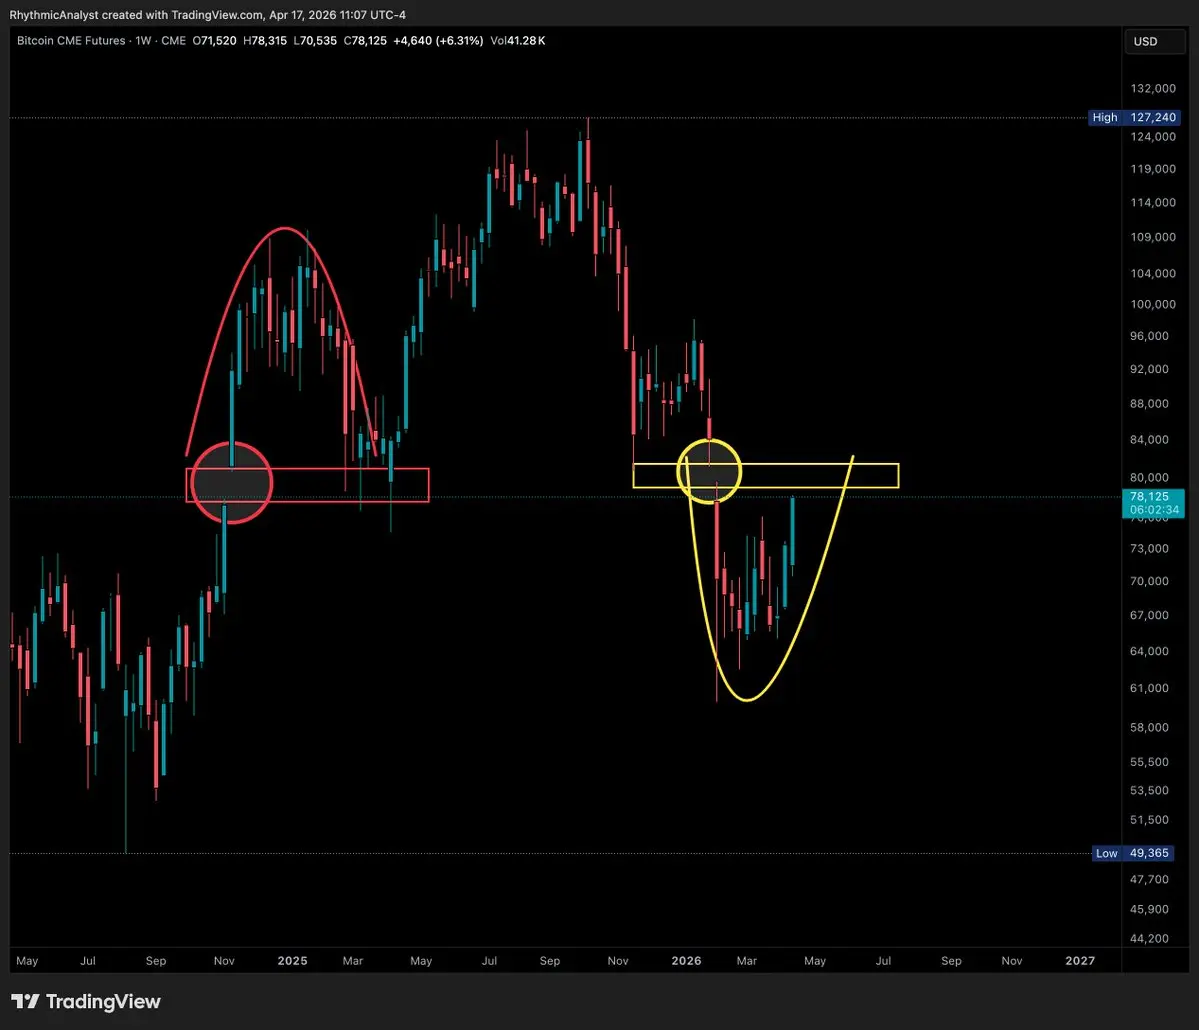This screenshot has height=1030, width=1199.
Task: Select the 1W interval label in the header
Action: click(x=144, y=41)
